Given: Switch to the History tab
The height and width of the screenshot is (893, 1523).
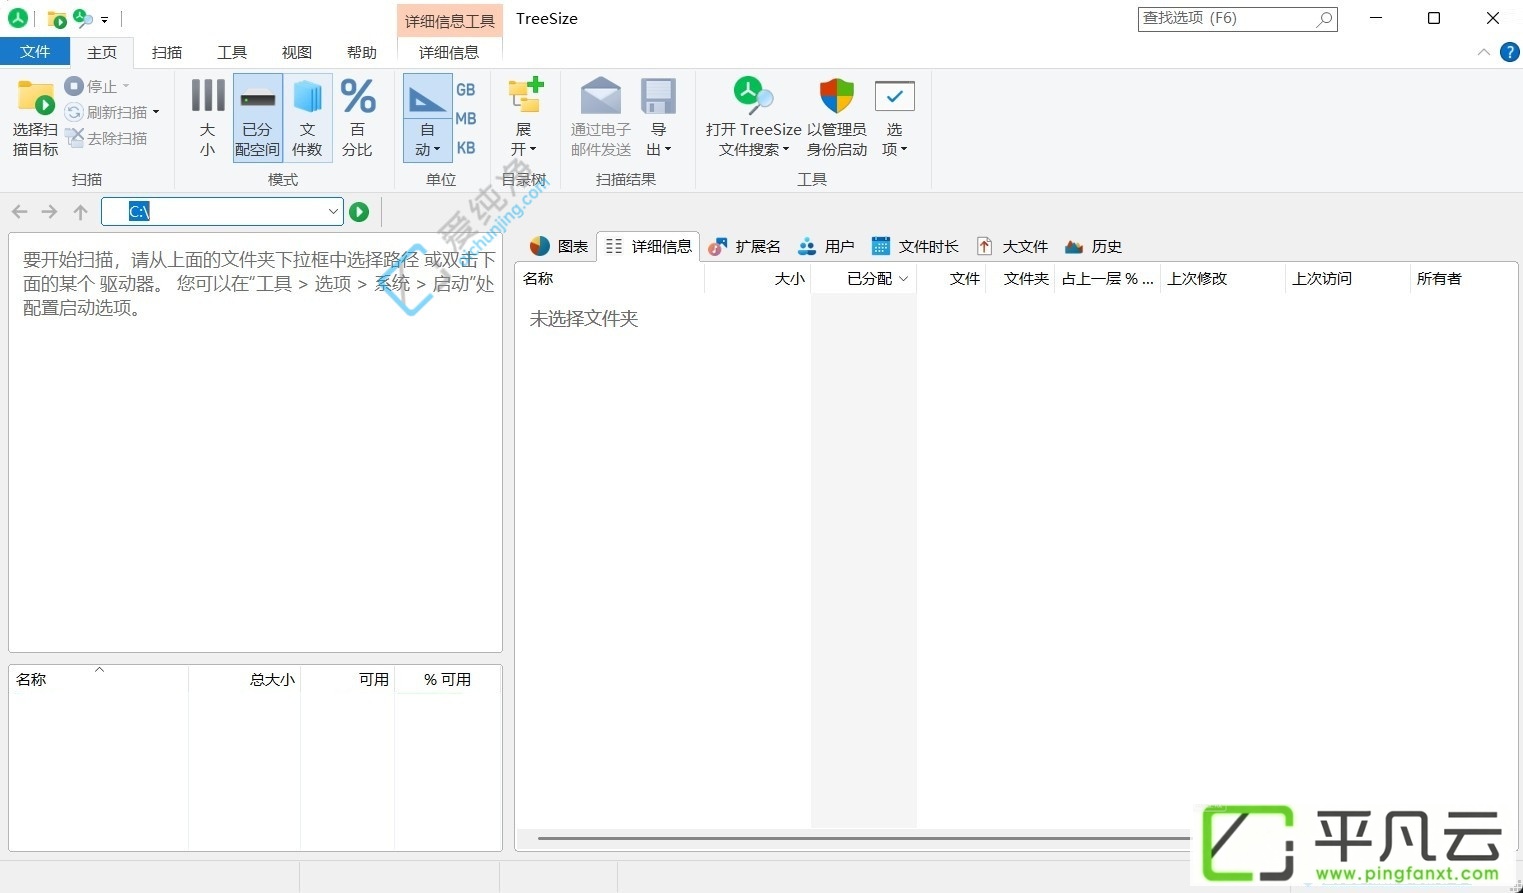Looking at the screenshot, I should pyautogui.click(x=1093, y=246).
